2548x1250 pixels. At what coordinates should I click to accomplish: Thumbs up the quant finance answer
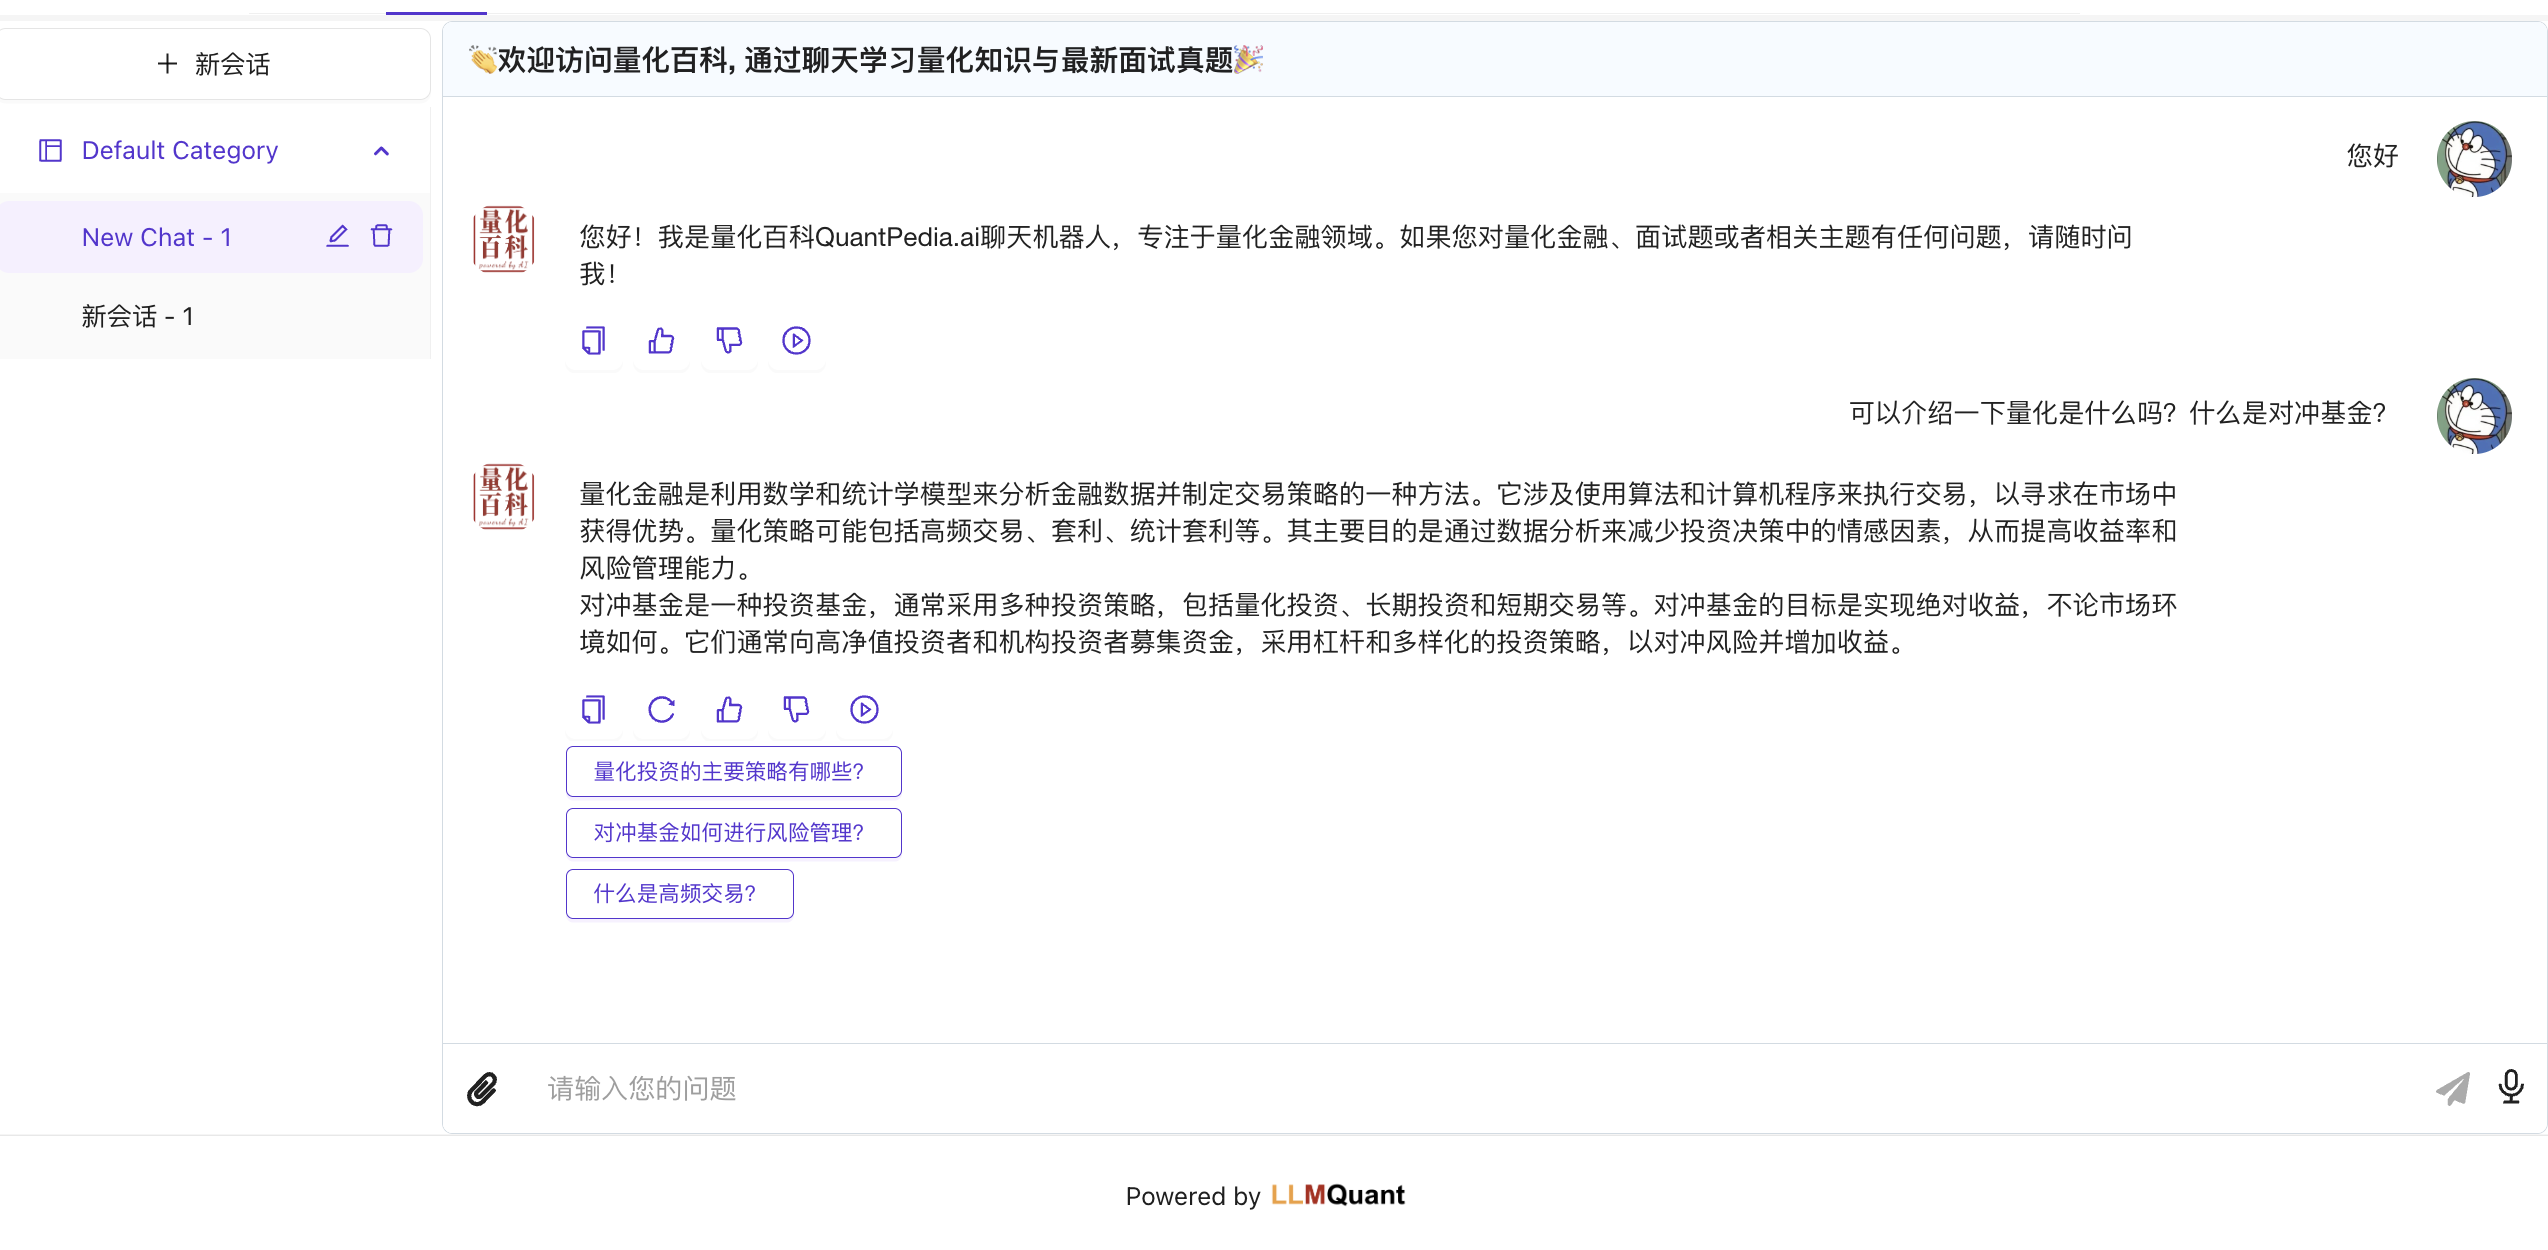pos(729,710)
